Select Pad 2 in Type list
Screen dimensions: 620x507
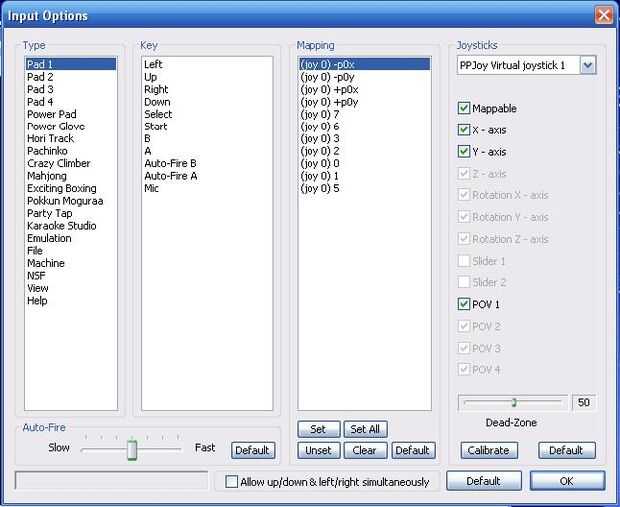71,77
